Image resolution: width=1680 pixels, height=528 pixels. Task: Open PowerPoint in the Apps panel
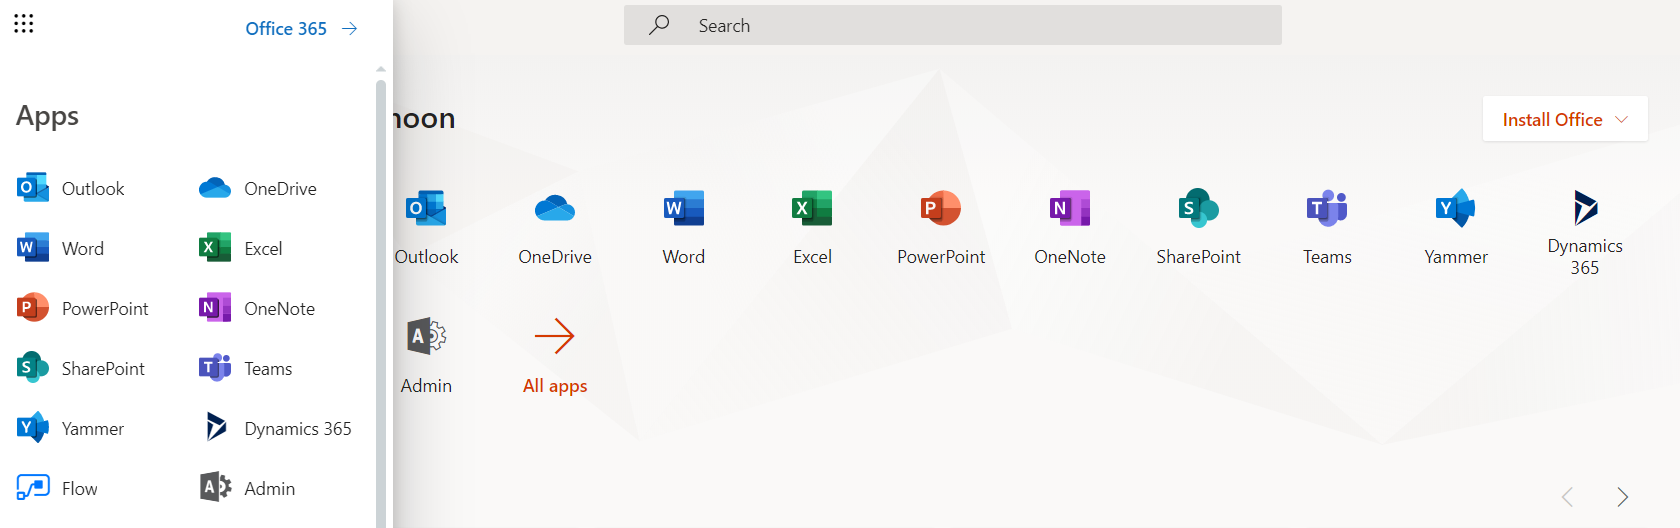[x=83, y=308]
